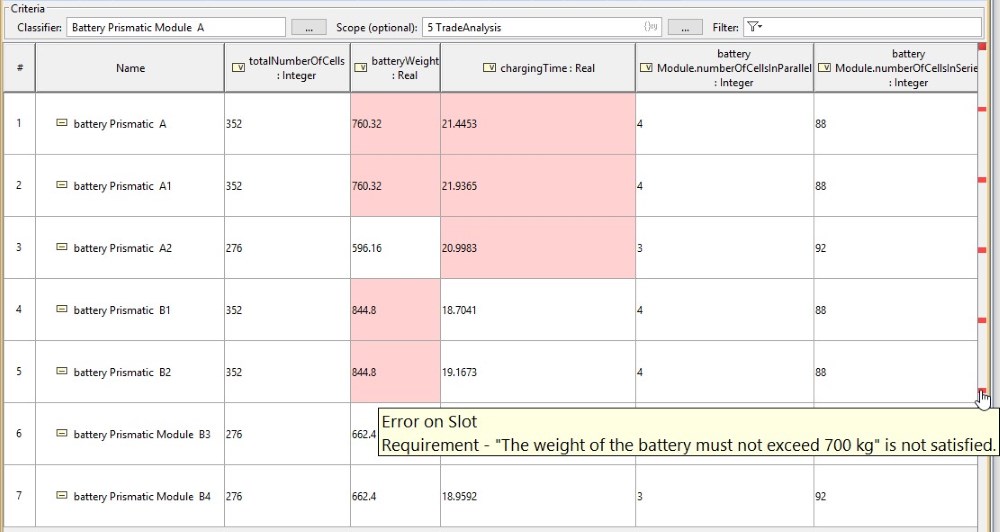Screen dimensions: 1000x532
Task: Click the instance icon beside battery Prismatic B2
Action: [x=62, y=371]
